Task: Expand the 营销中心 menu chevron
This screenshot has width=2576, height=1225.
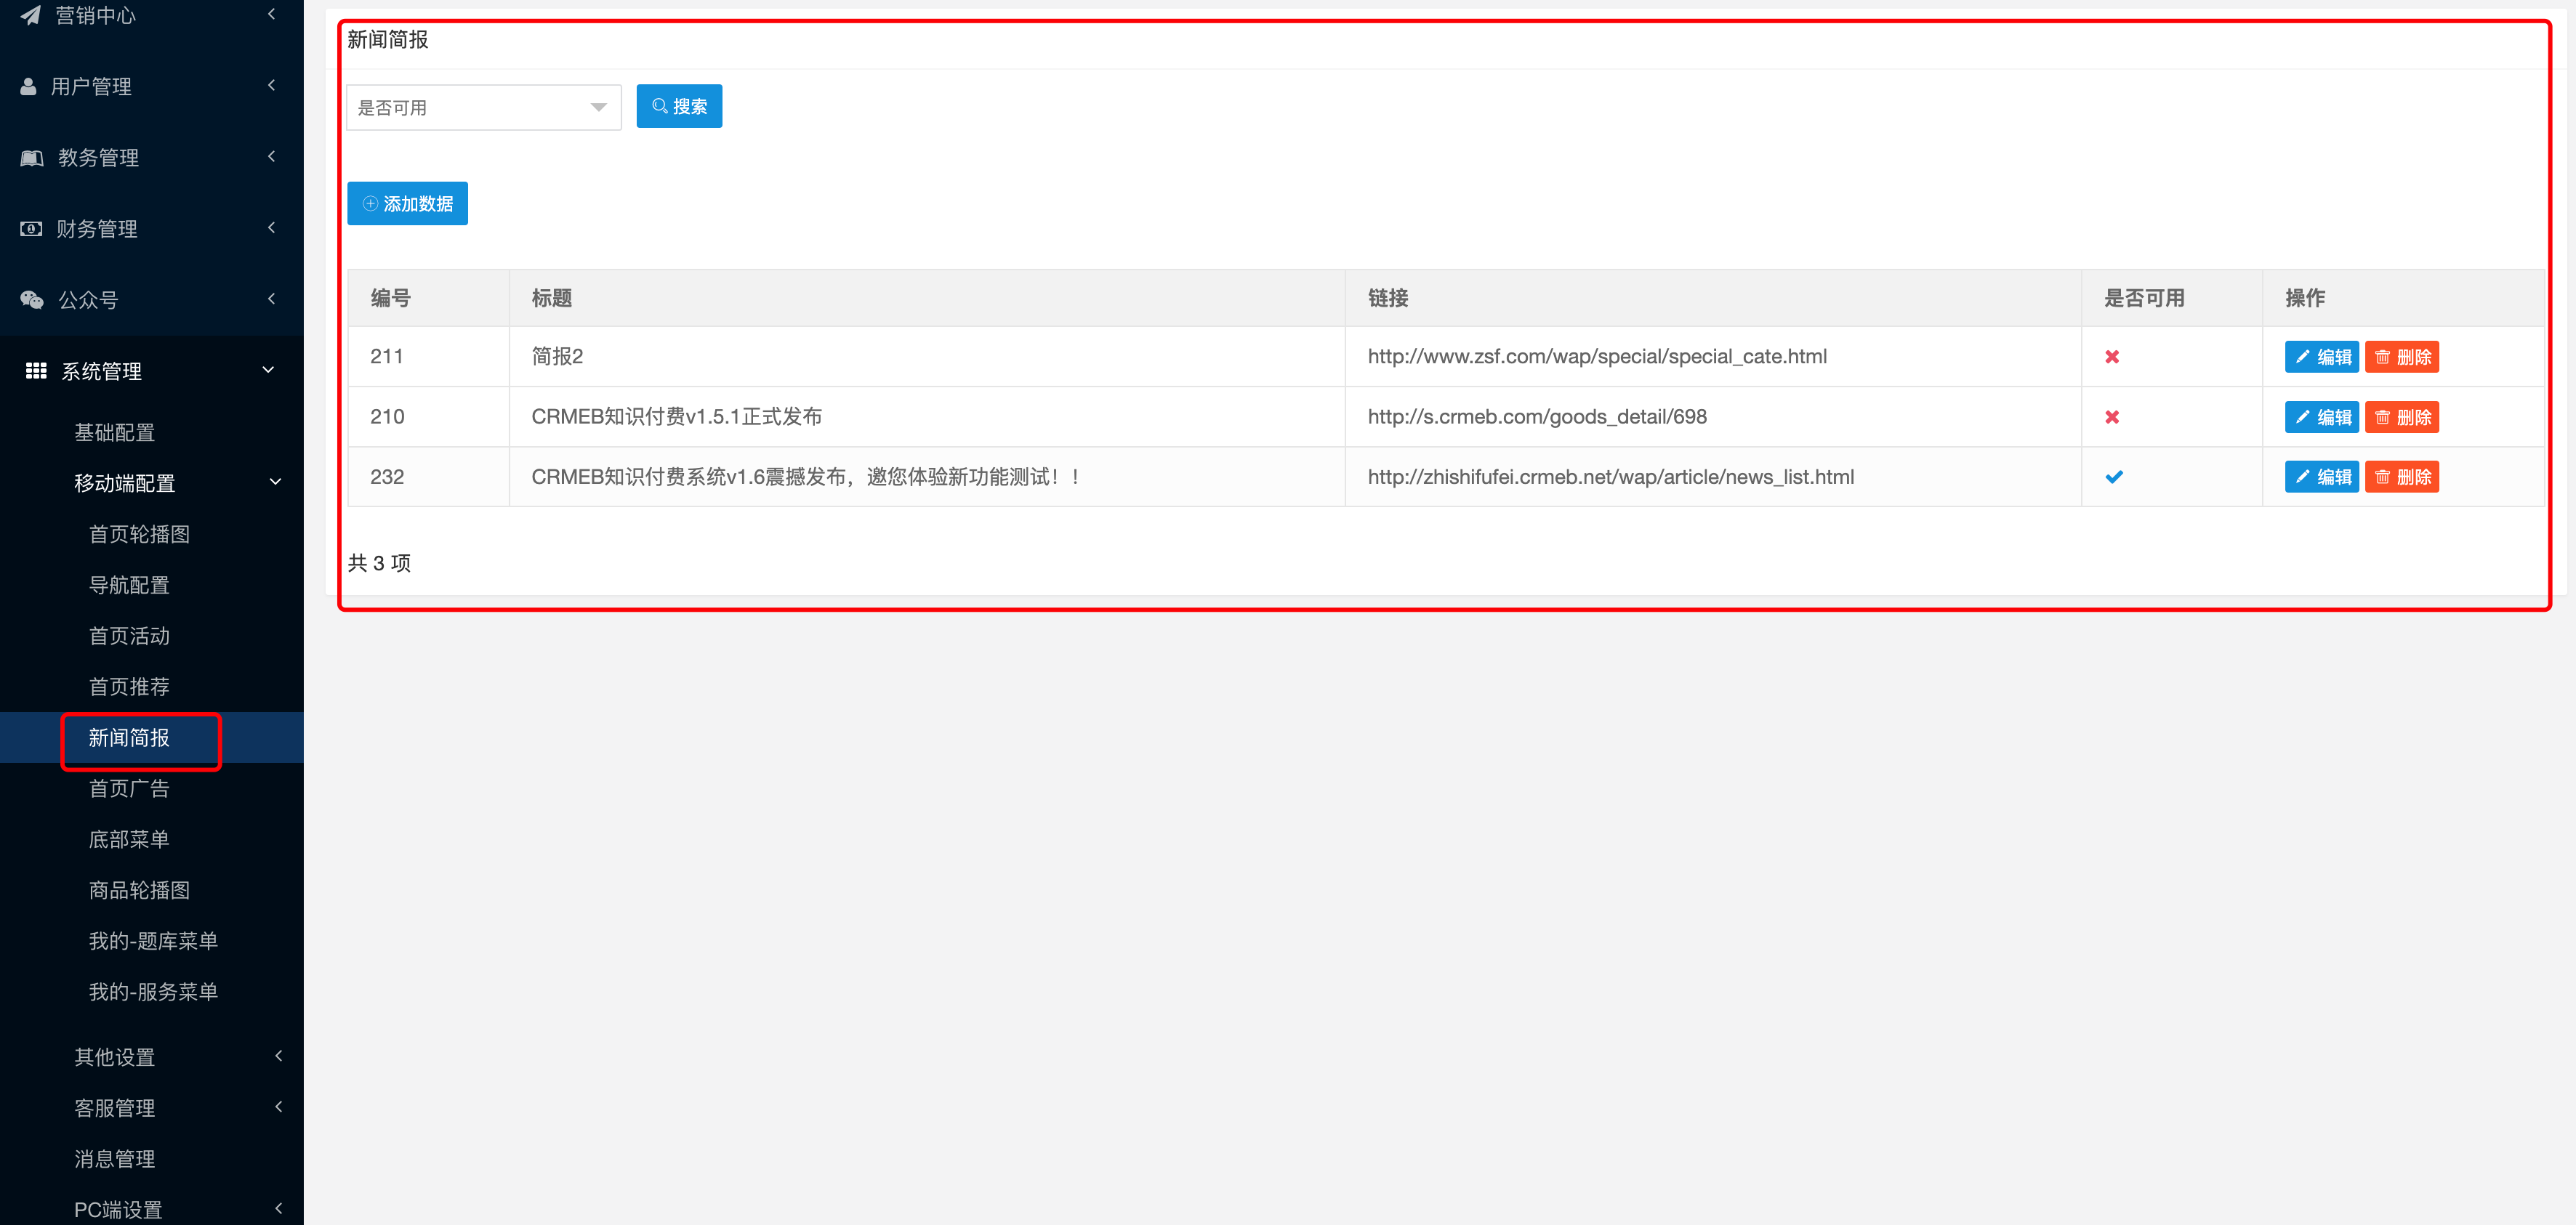Action: click(x=271, y=14)
